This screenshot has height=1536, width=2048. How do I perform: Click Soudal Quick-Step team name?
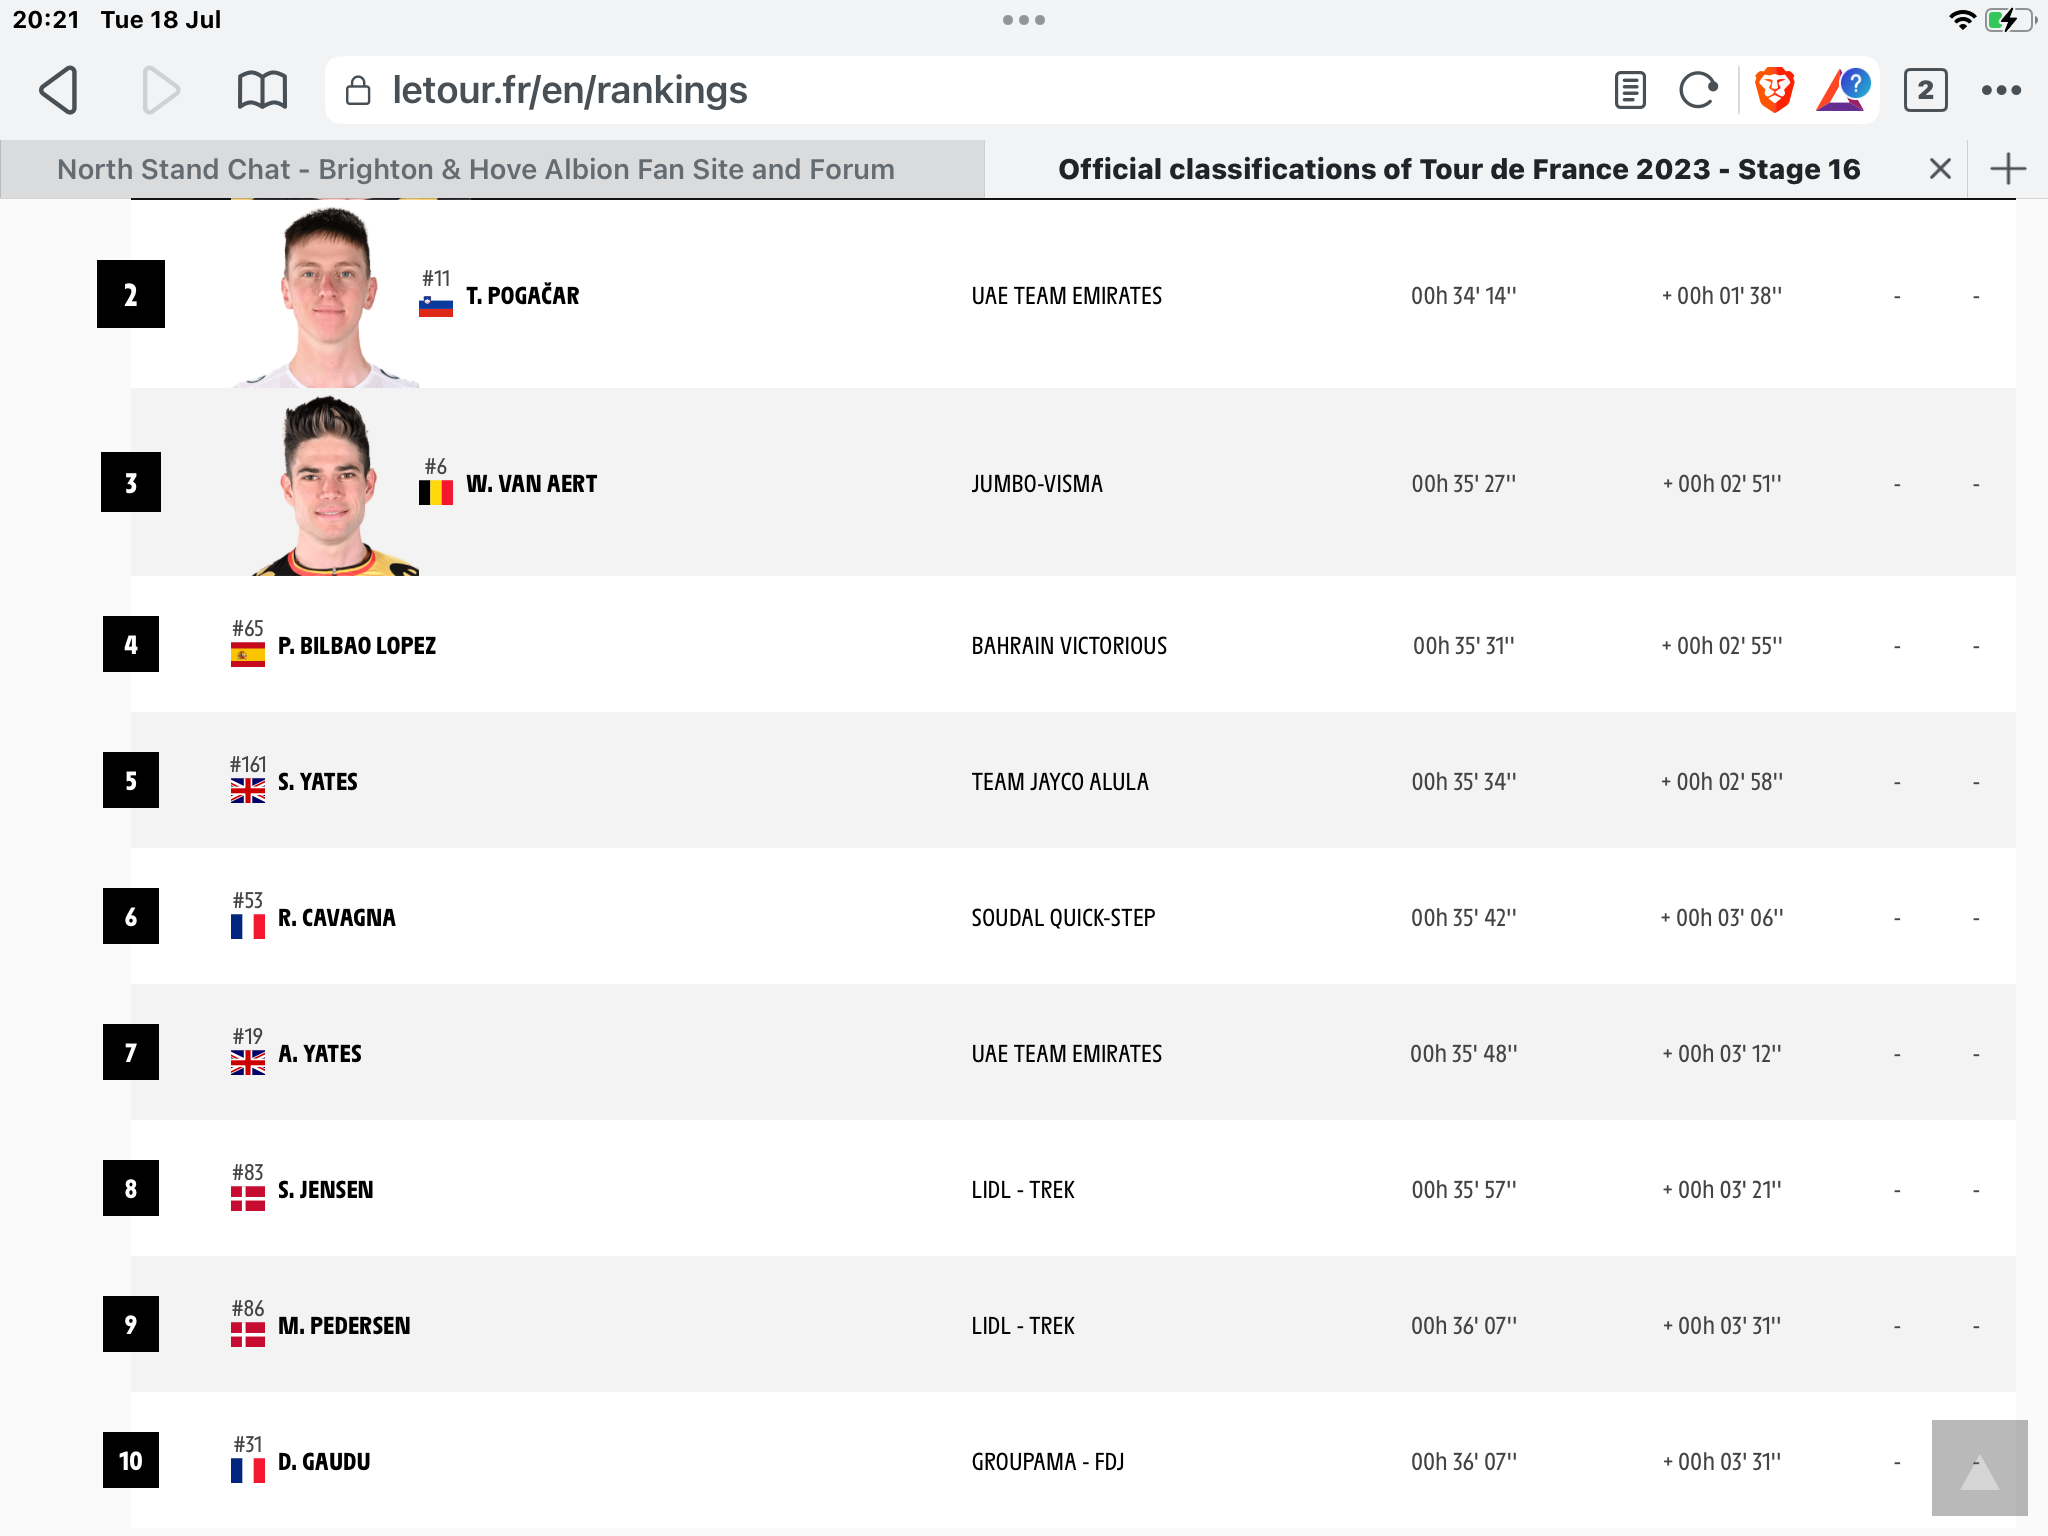click(x=1063, y=918)
